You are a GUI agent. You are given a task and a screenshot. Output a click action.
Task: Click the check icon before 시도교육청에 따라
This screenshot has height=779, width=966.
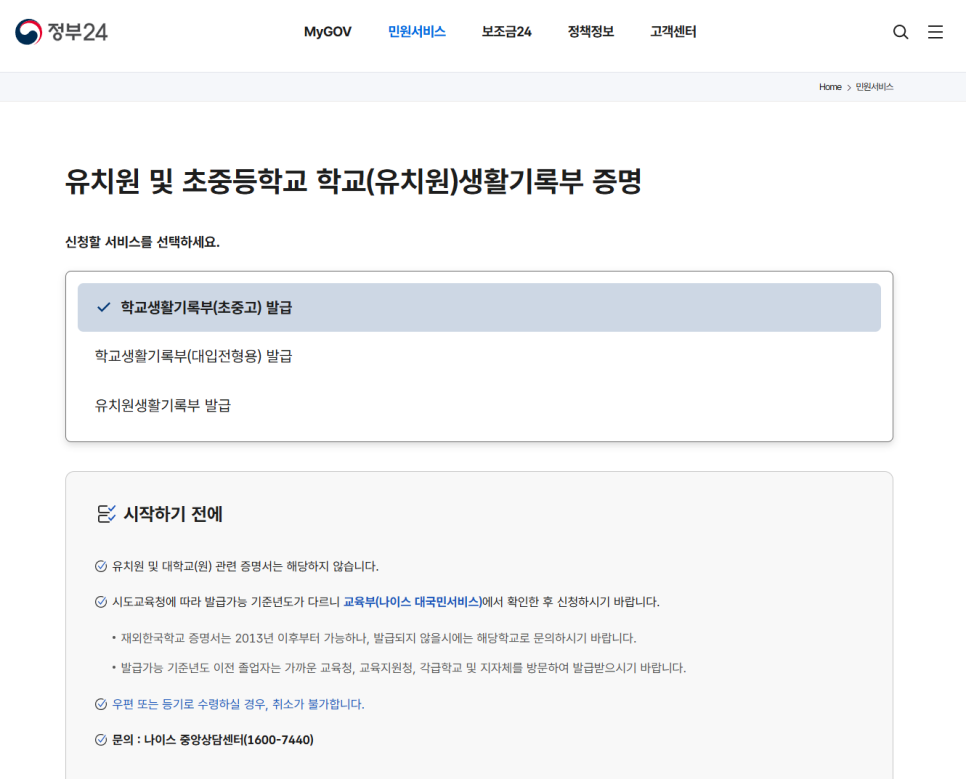tap(100, 602)
